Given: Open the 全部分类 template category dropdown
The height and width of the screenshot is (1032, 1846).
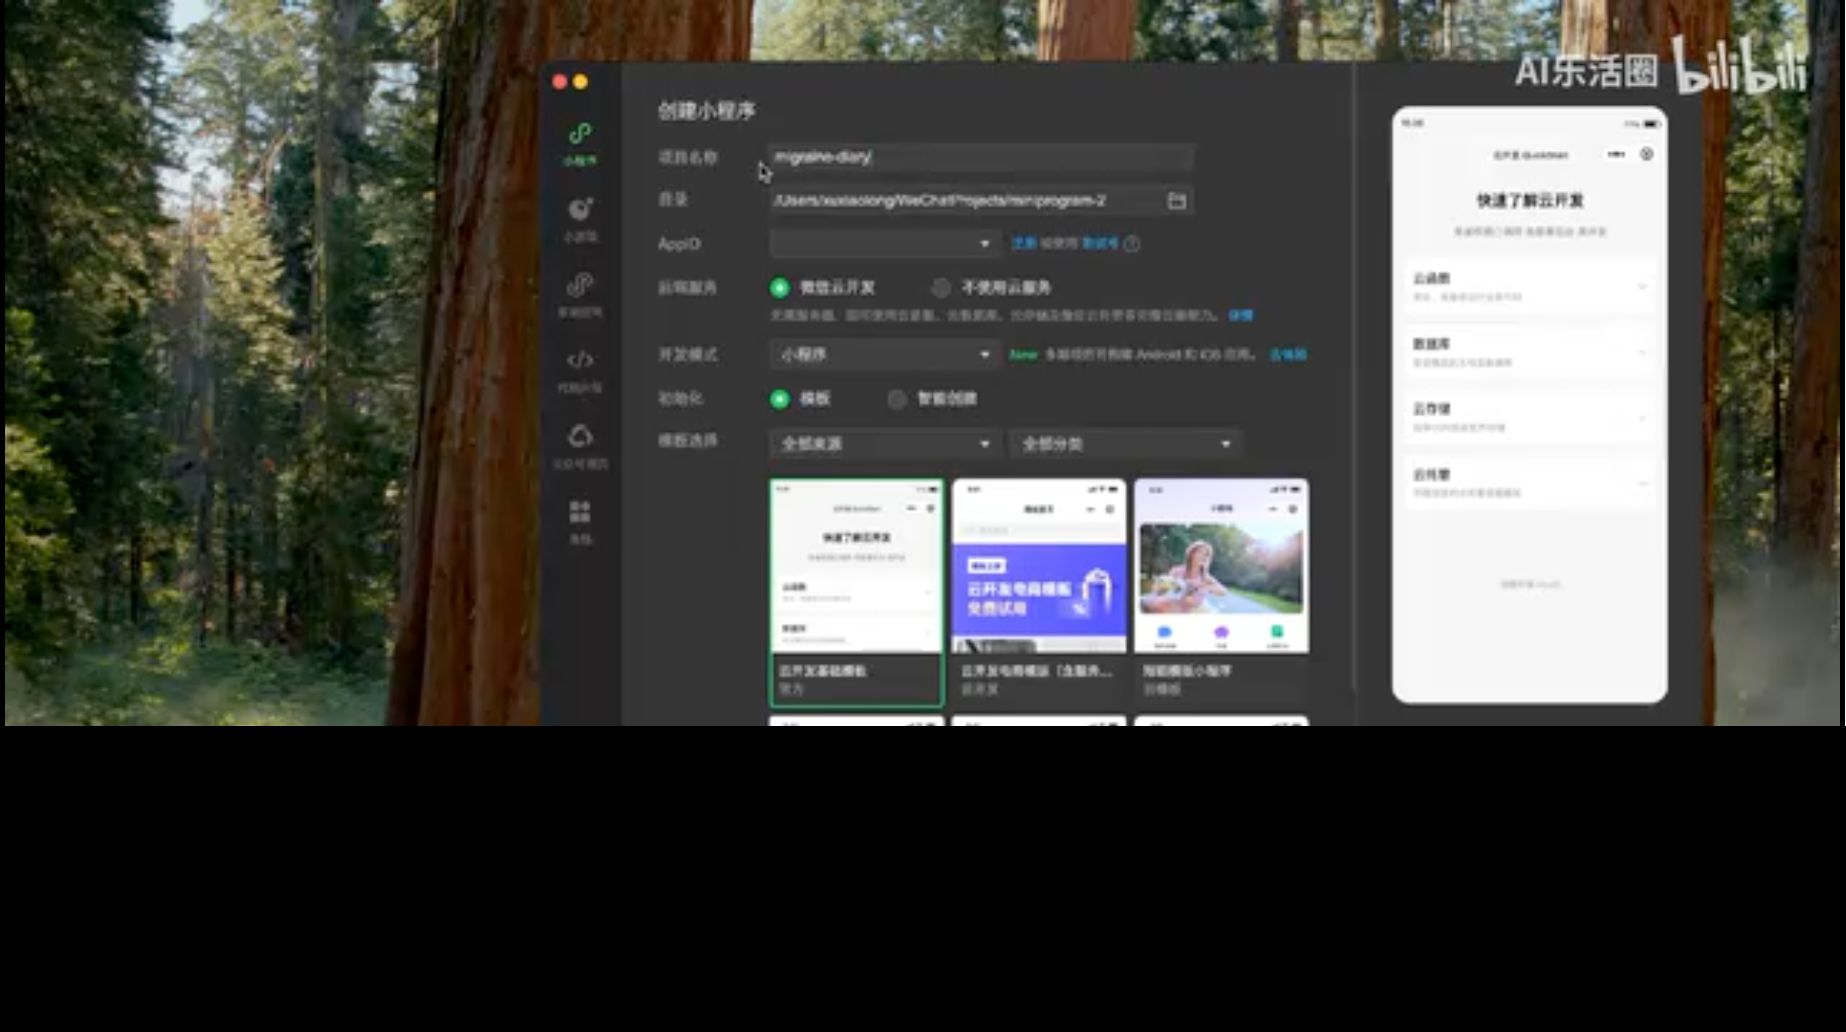Looking at the screenshot, I should (x=1124, y=443).
